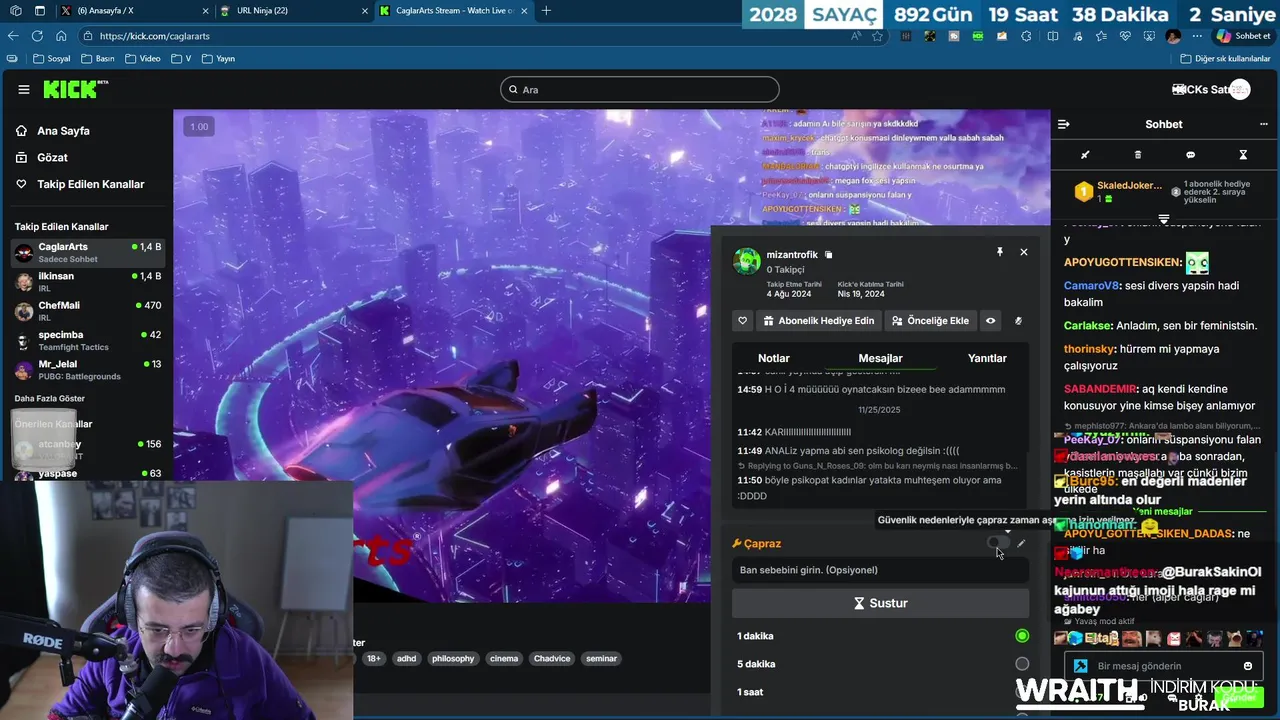Select the 1 dakika radio option

[x=1022, y=636]
